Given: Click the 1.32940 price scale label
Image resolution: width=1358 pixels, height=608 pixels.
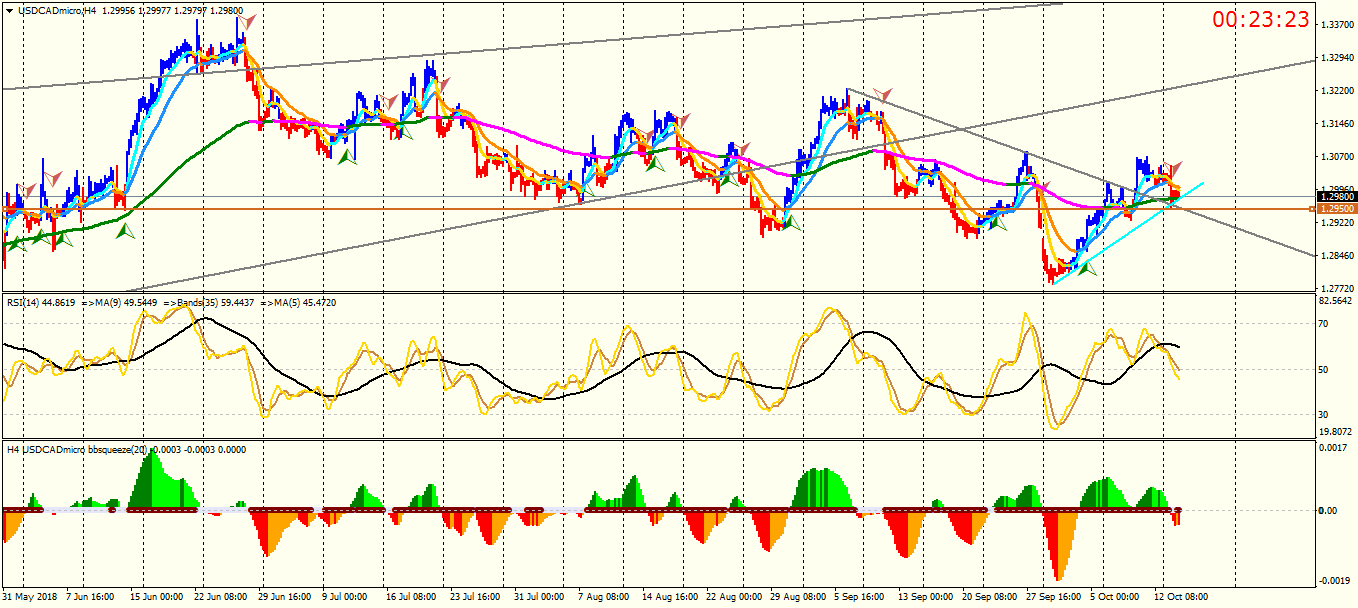Looking at the screenshot, I should pos(1337,57).
